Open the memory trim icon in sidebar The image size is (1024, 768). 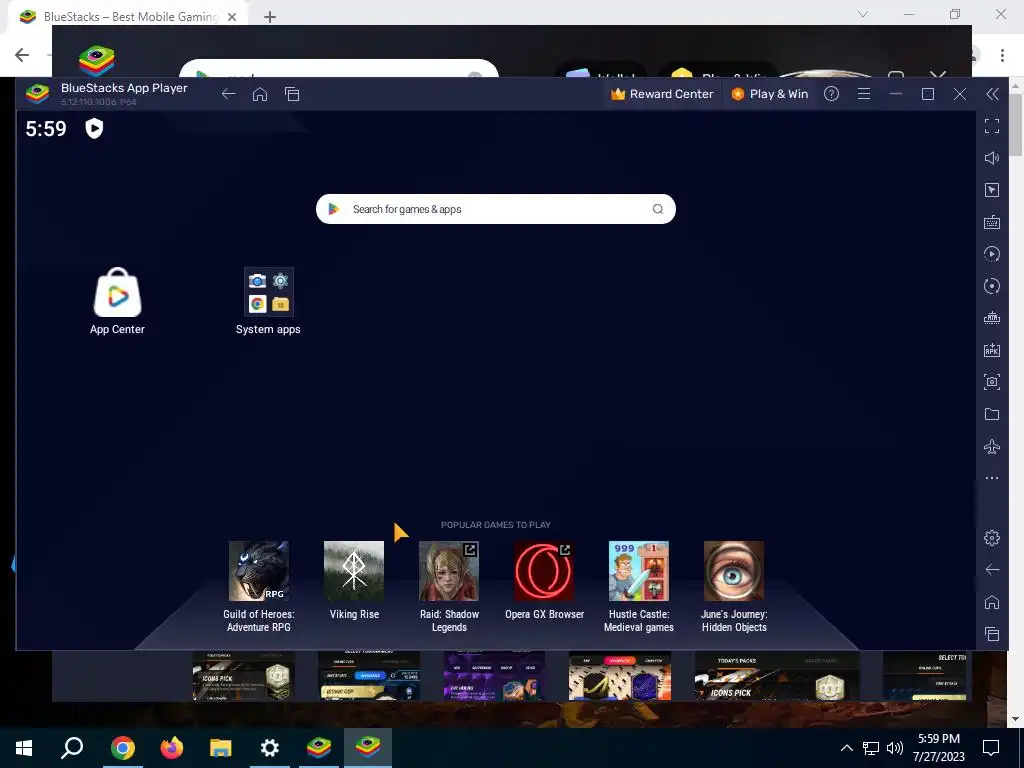tap(992, 318)
